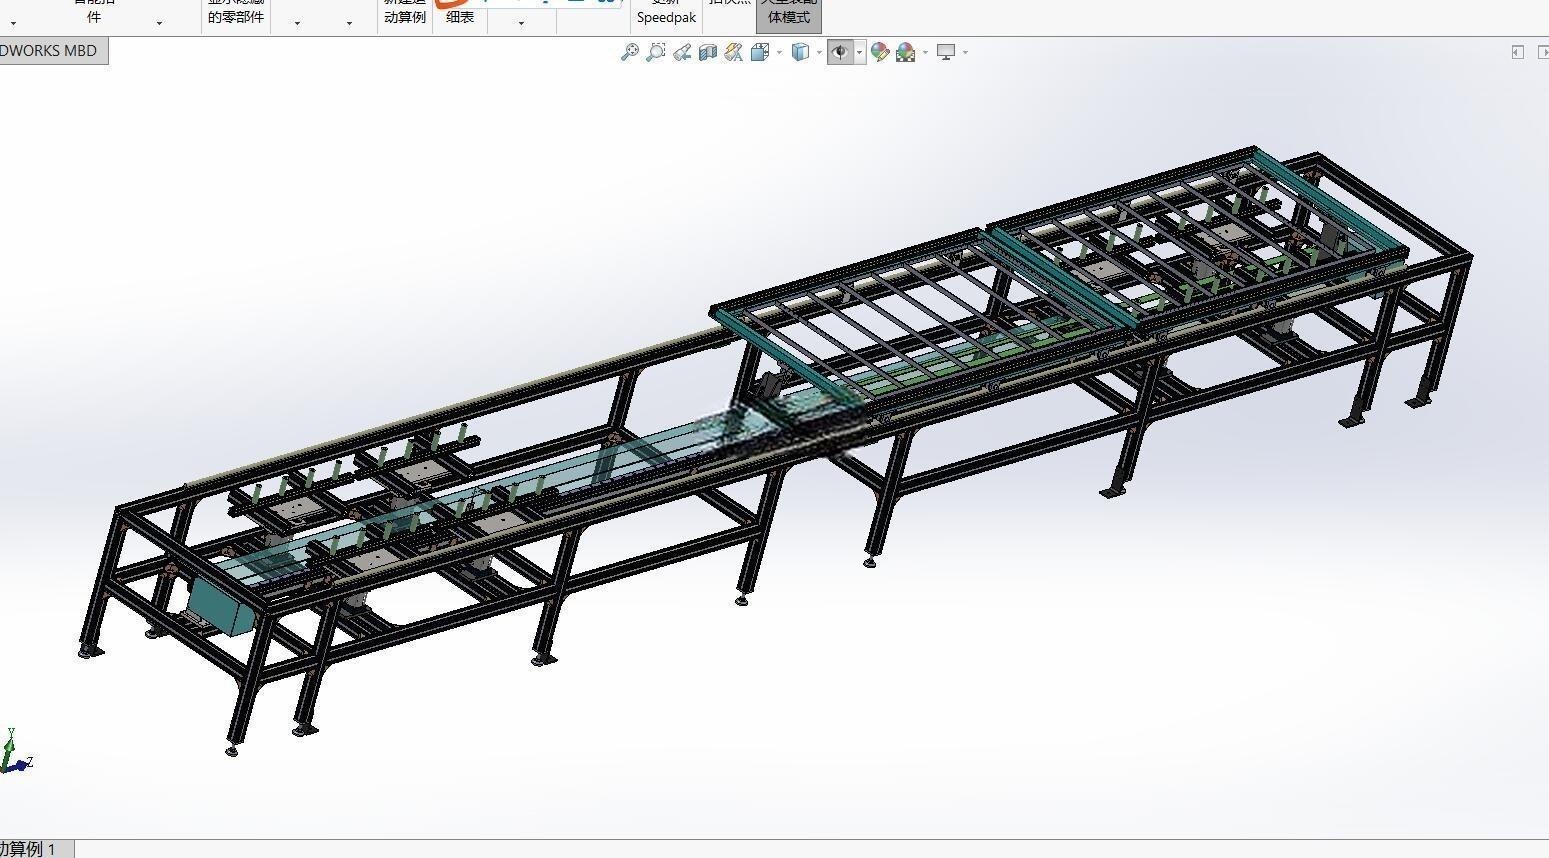The image size is (1549, 858).
Task: Click the Apply Scene icon
Action: click(x=906, y=52)
